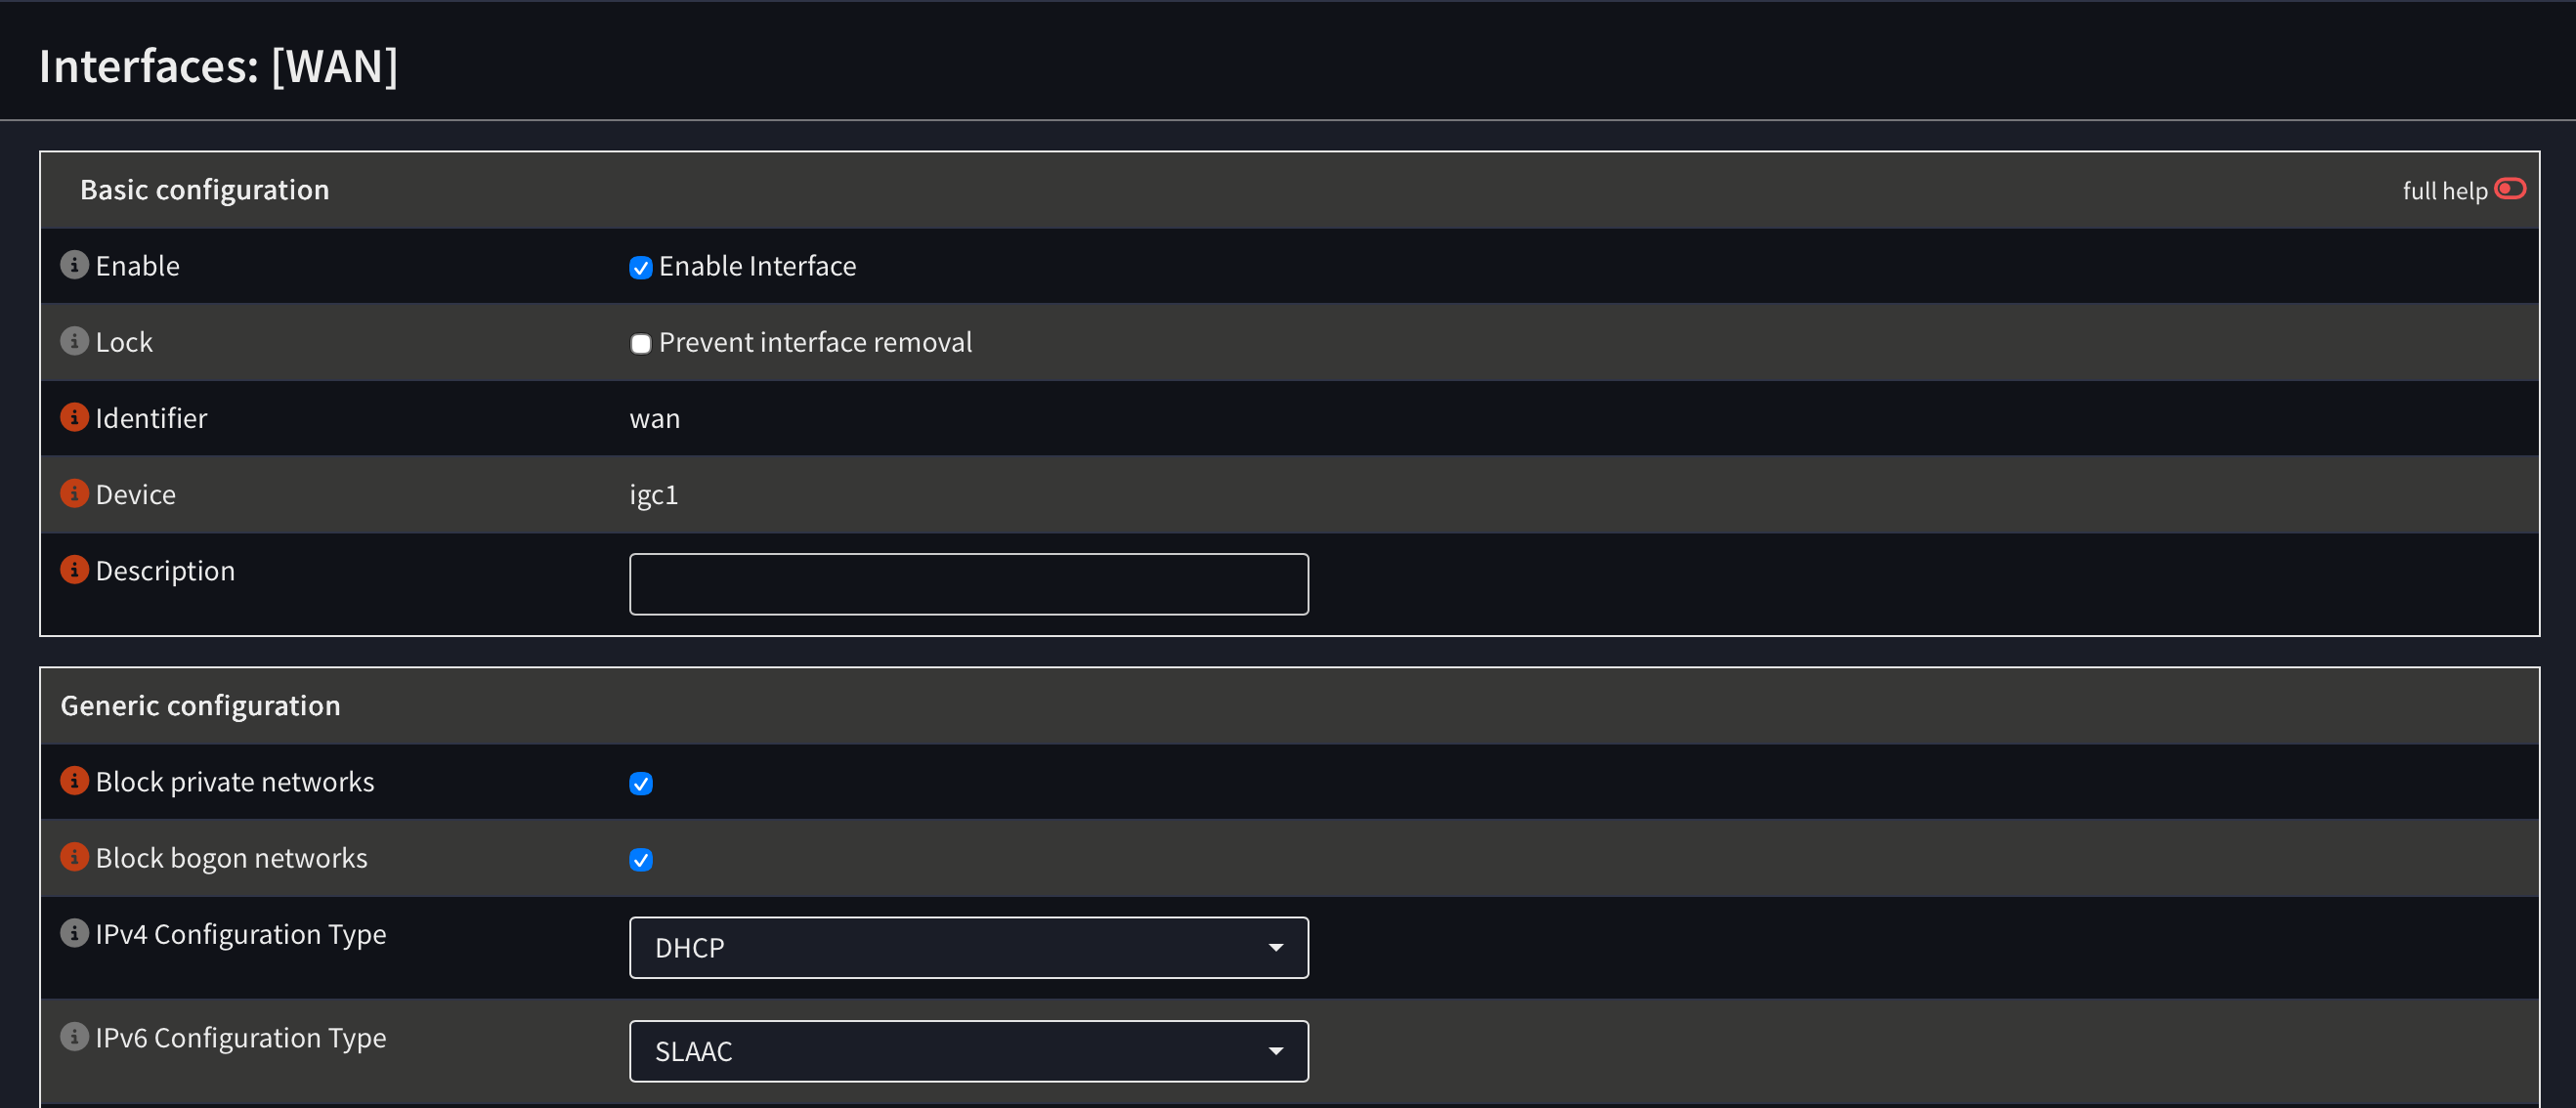
Task: Click the IPv6 Configuration Type info icon
Action: tap(74, 1037)
